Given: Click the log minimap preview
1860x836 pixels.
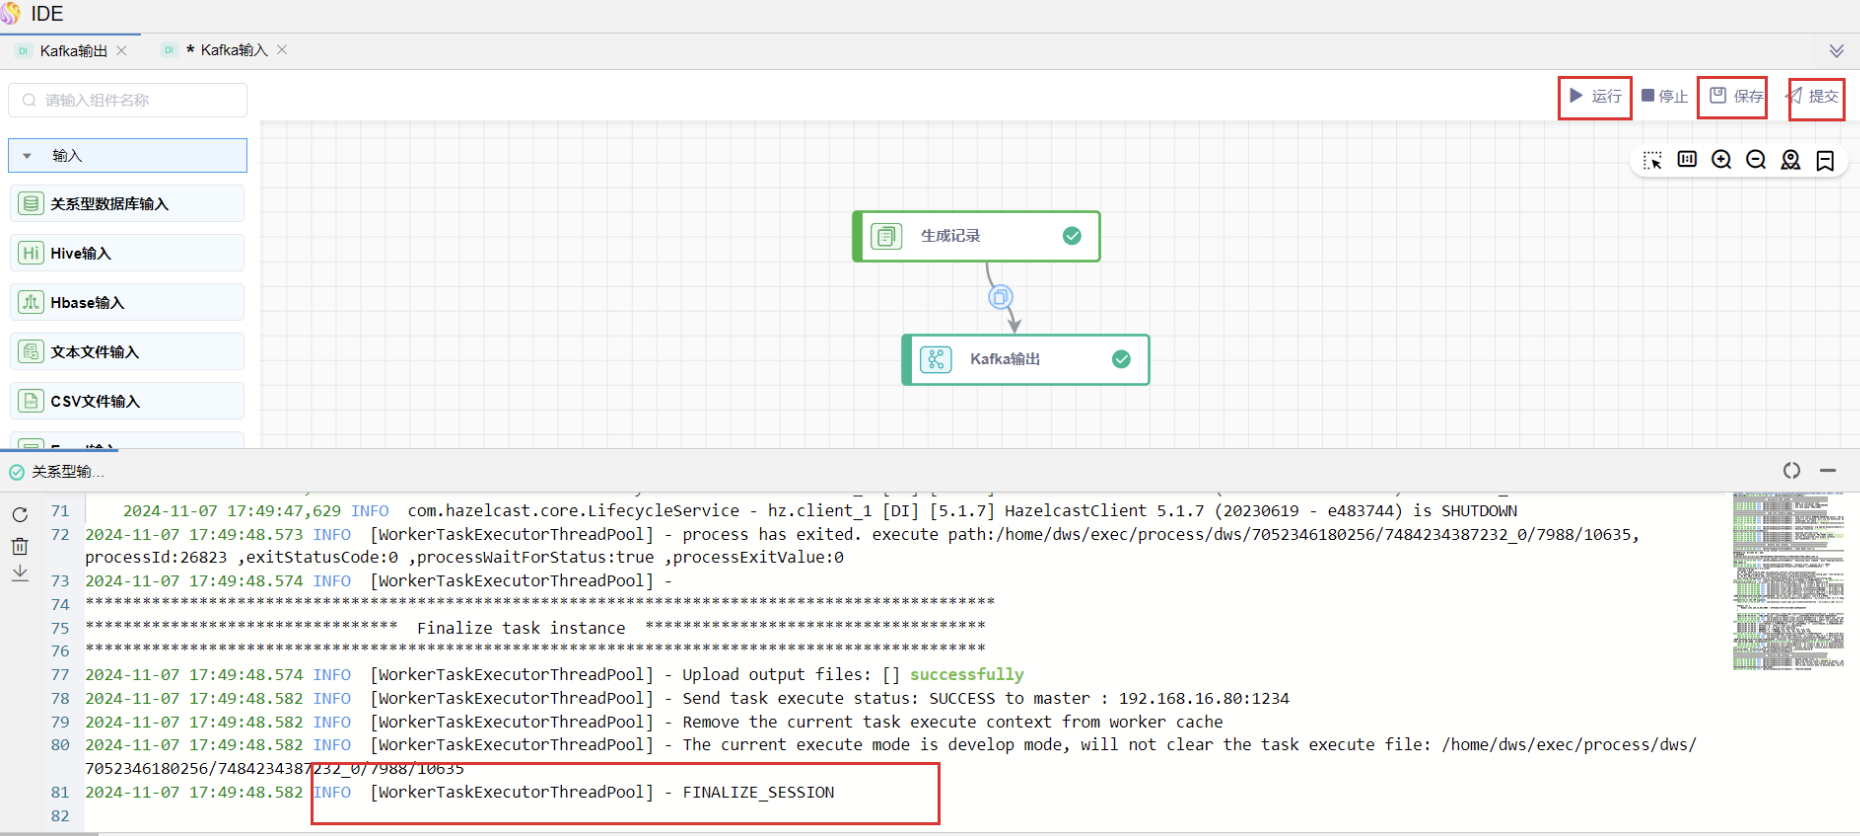Looking at the screenshot, I should [1788, 580].
